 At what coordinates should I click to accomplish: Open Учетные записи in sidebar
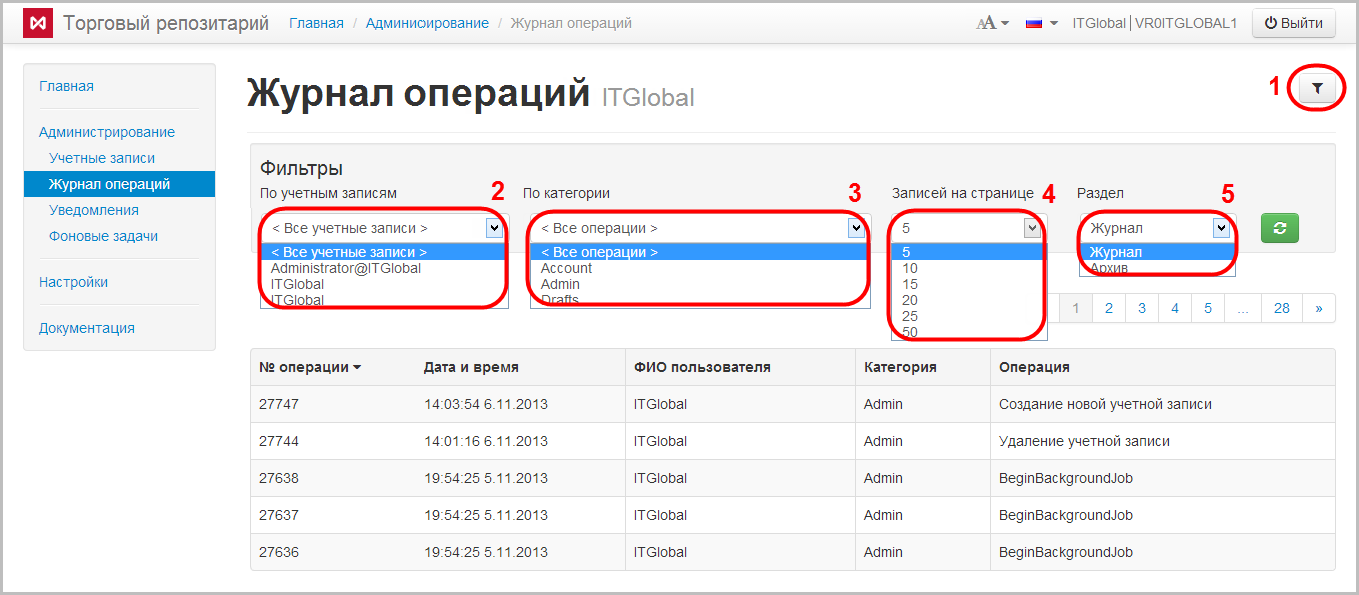click(102, 158)
